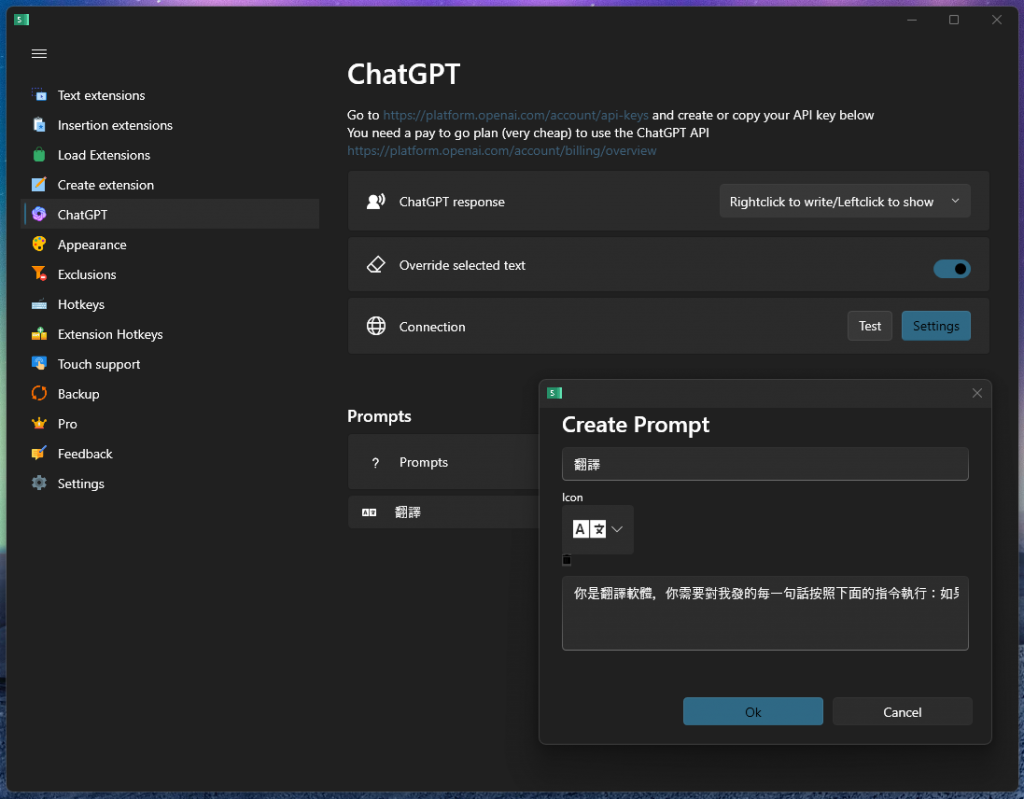Open Text extensions page

point(101,95)
